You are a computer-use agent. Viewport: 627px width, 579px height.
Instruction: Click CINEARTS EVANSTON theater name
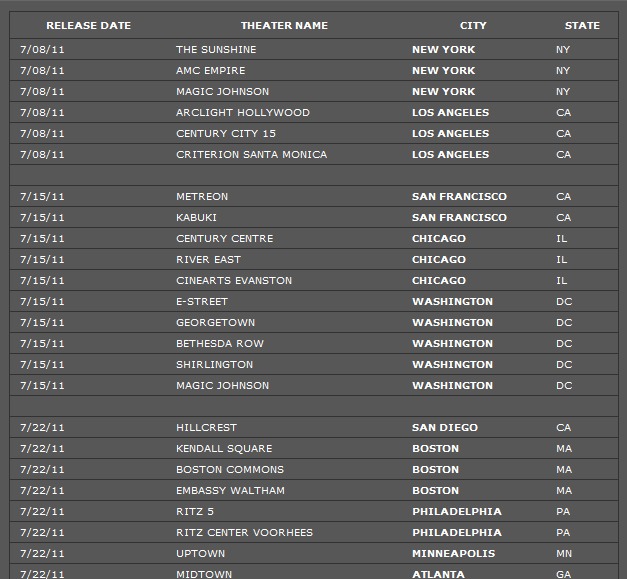[x=234, y=280]
